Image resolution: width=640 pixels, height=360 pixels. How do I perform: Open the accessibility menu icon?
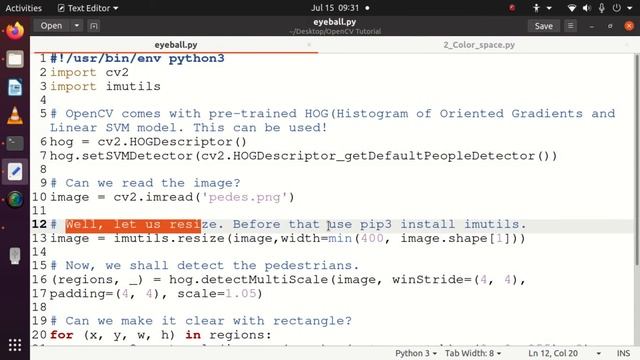point(536,8)
